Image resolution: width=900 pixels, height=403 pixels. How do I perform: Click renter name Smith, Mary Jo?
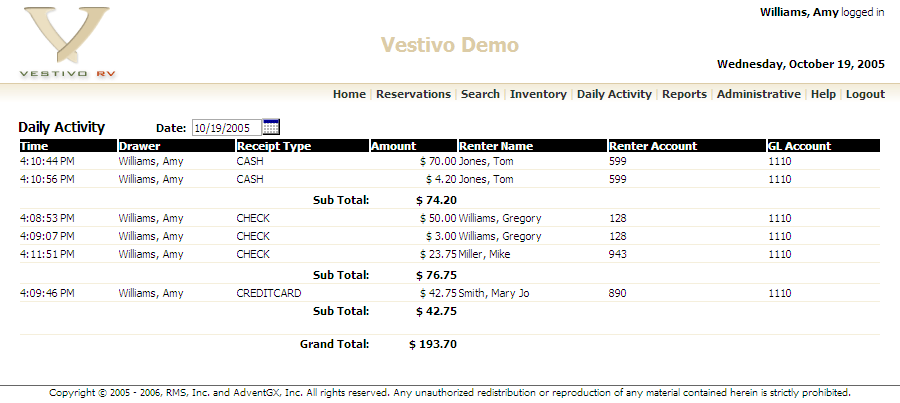494,293
